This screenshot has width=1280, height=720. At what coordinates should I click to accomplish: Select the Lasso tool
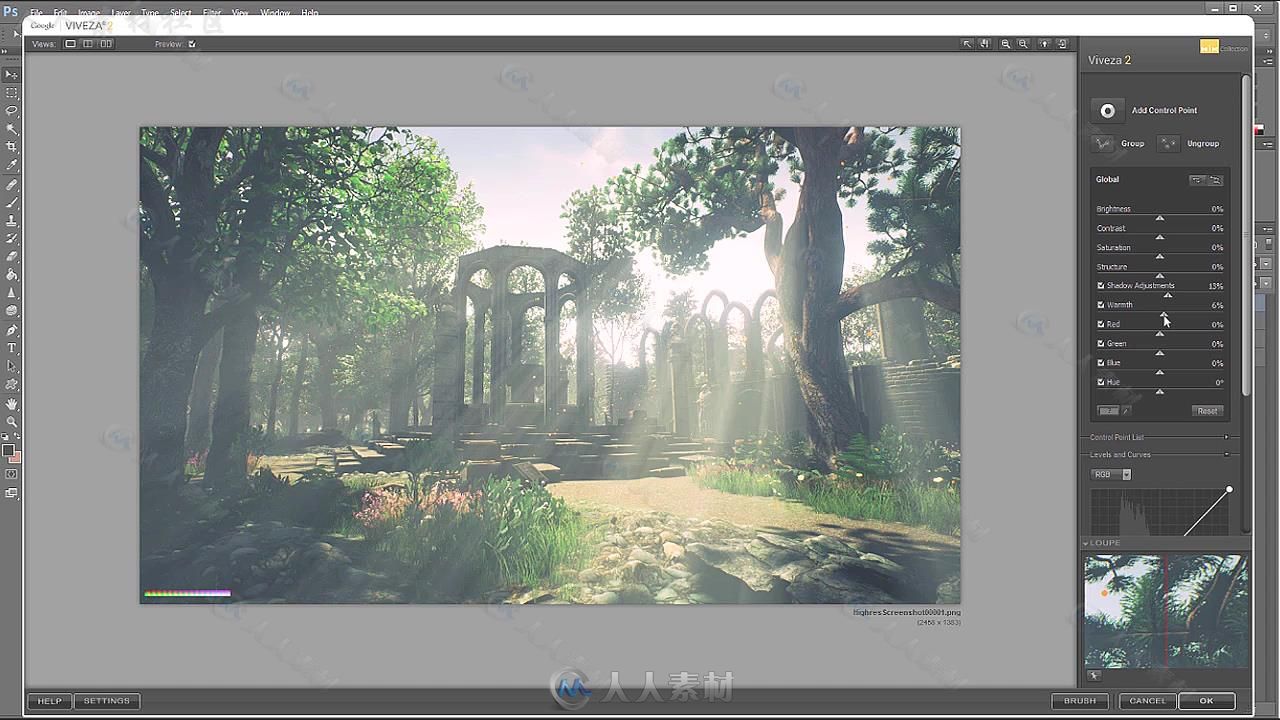(12, 111)
